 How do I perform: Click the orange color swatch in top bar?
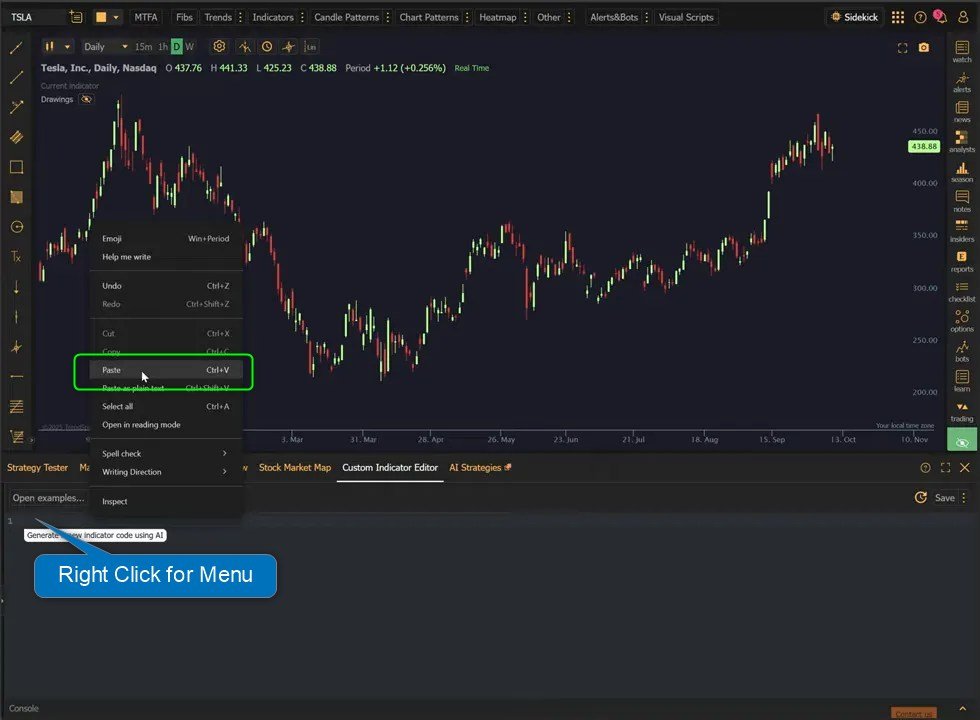pos(101,18)
